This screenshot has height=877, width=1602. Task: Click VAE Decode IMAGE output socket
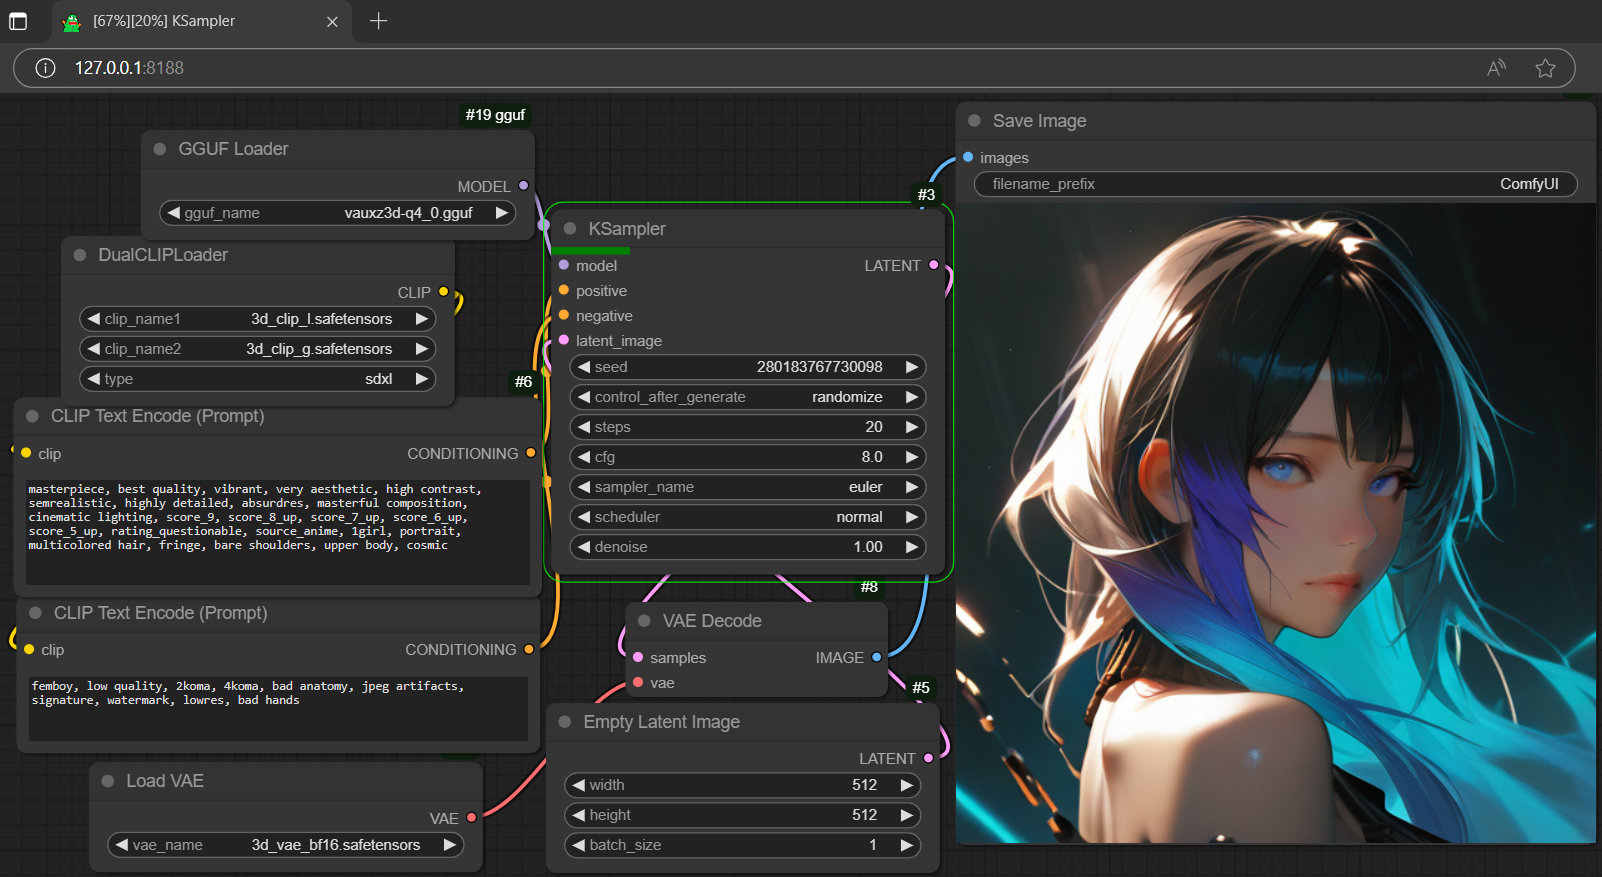pos(876,657)
